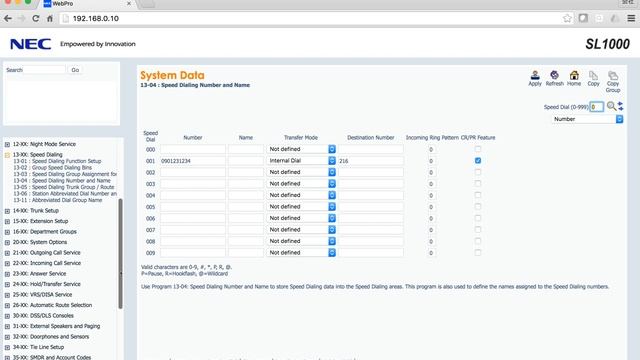Collapse 13-XX Speed Dialing tree node
Viewport: 640px width, 360px height.
tap(7, 155)
